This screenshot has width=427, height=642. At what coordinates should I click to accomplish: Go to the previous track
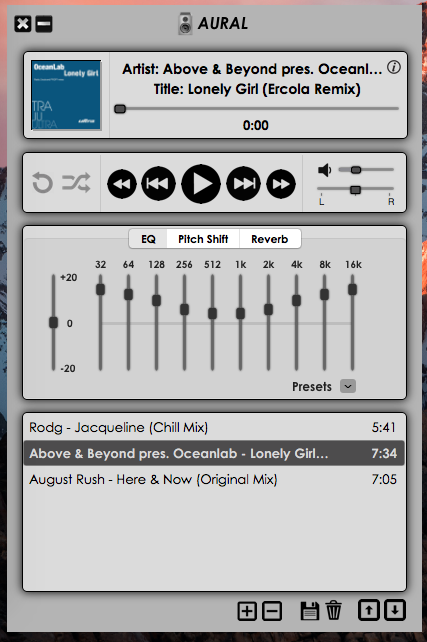click(x=158, y=183)
